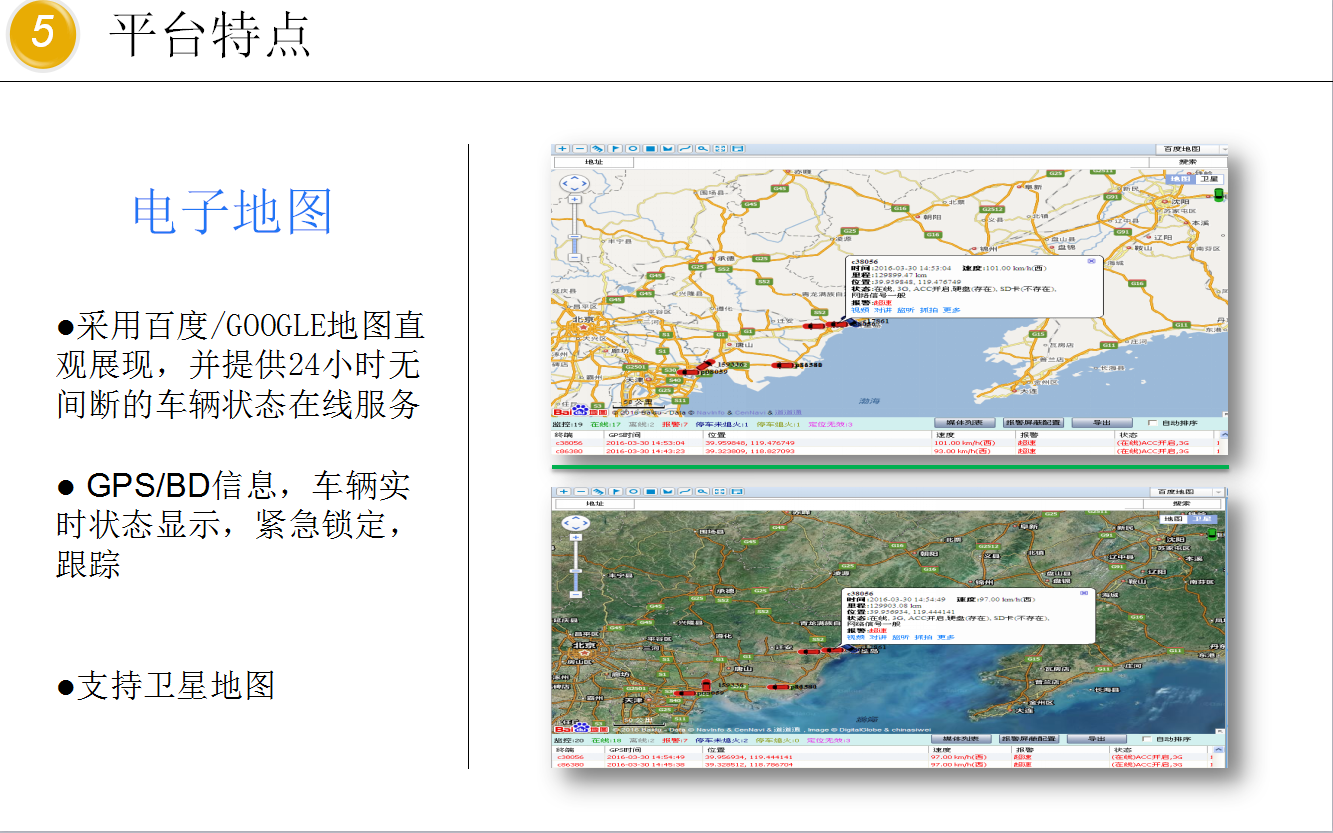Click 媒体列表 button below lower satellite map
The height and width of the screenshot is (833, 1333).
[x=959, y=739]
